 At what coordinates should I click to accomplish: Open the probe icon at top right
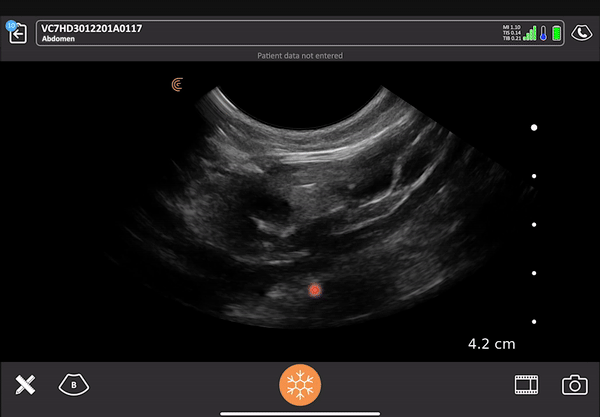tap(581, 34)
